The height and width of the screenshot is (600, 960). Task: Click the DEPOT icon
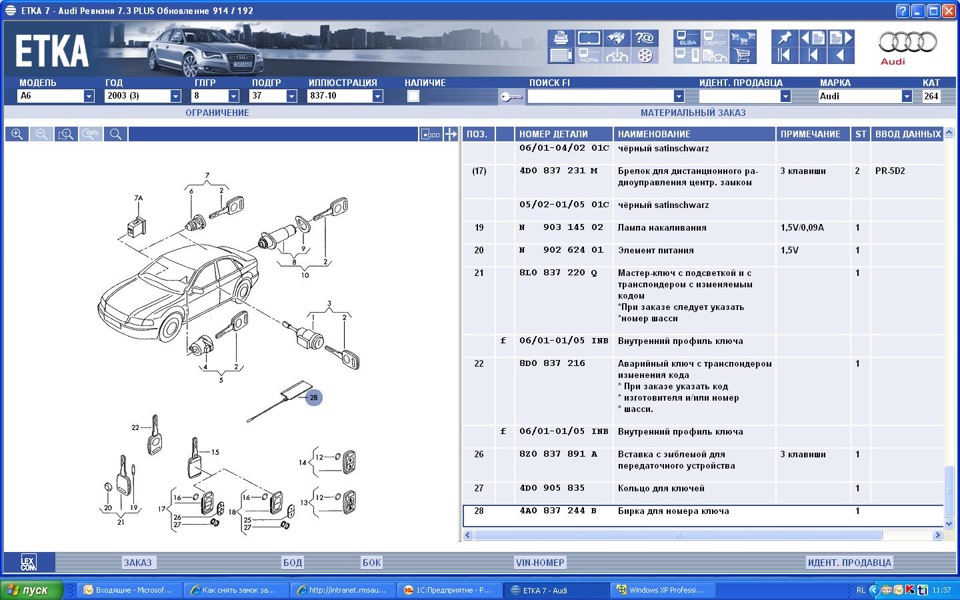(x=714, y=38)
